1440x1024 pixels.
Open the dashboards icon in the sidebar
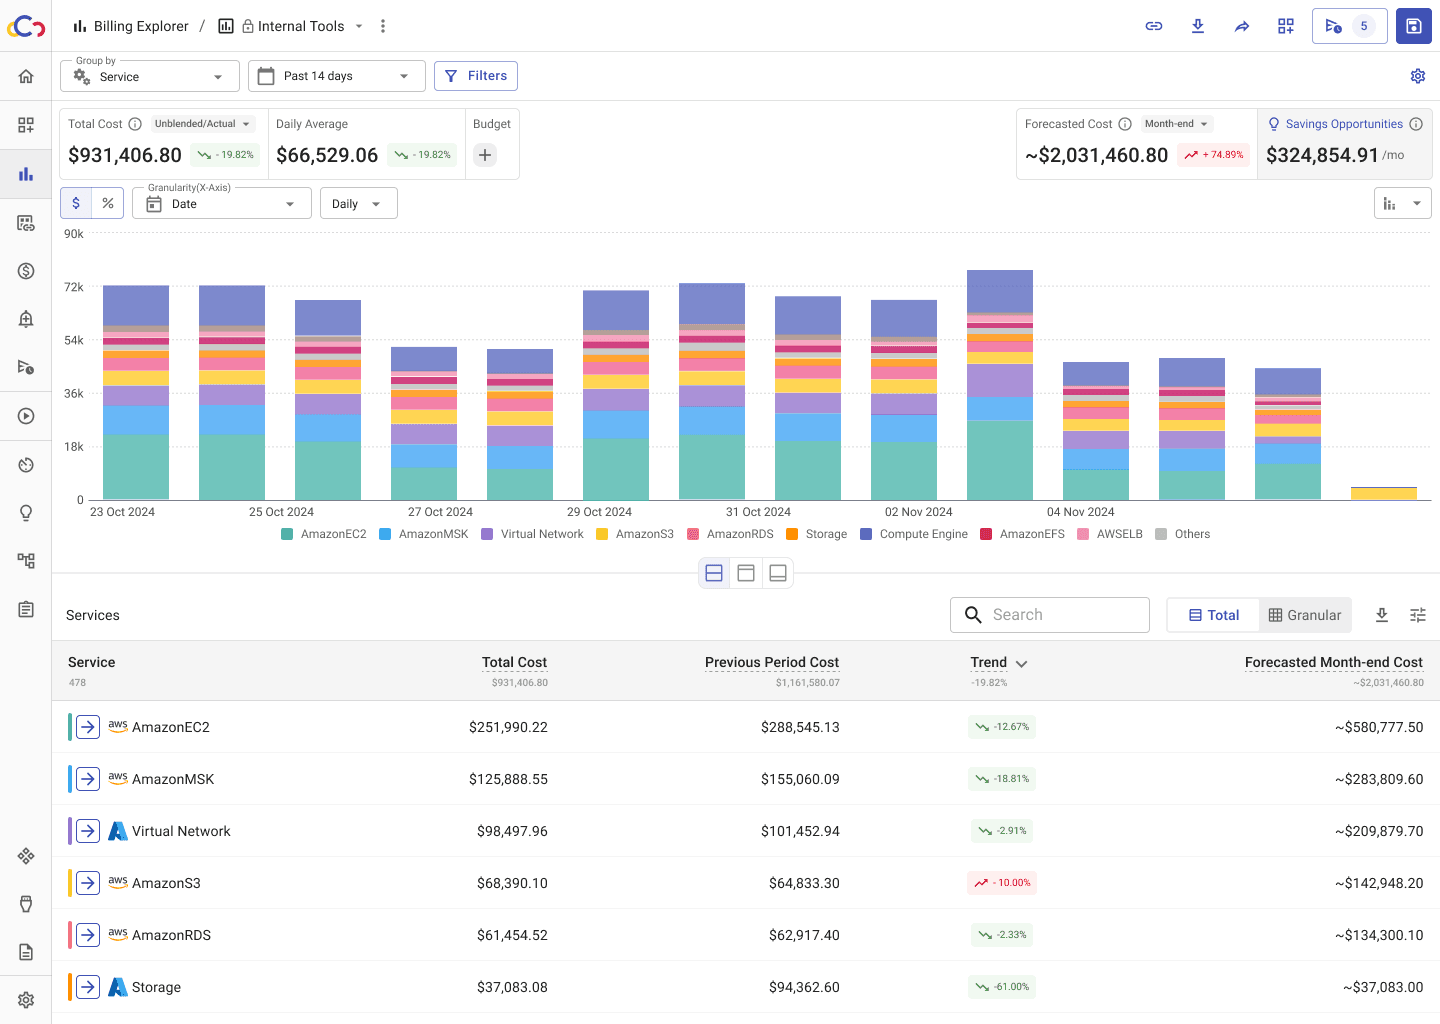pos(26,125)
